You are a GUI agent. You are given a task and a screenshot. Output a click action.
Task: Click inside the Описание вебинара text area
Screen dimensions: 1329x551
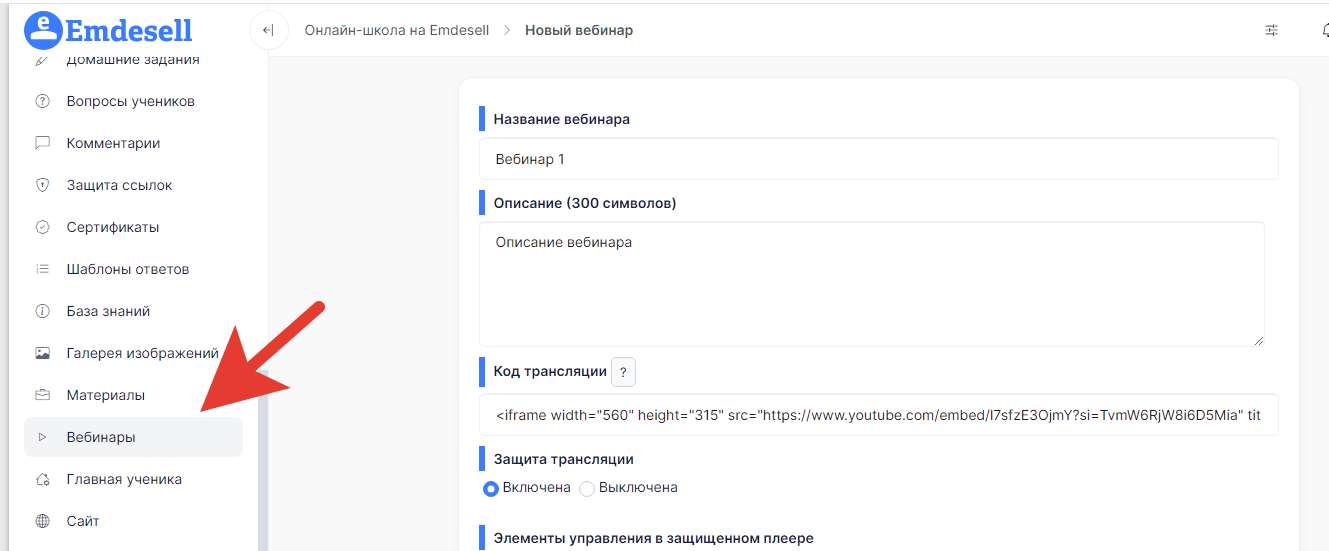pyautogui.click(x=870, y=285)
